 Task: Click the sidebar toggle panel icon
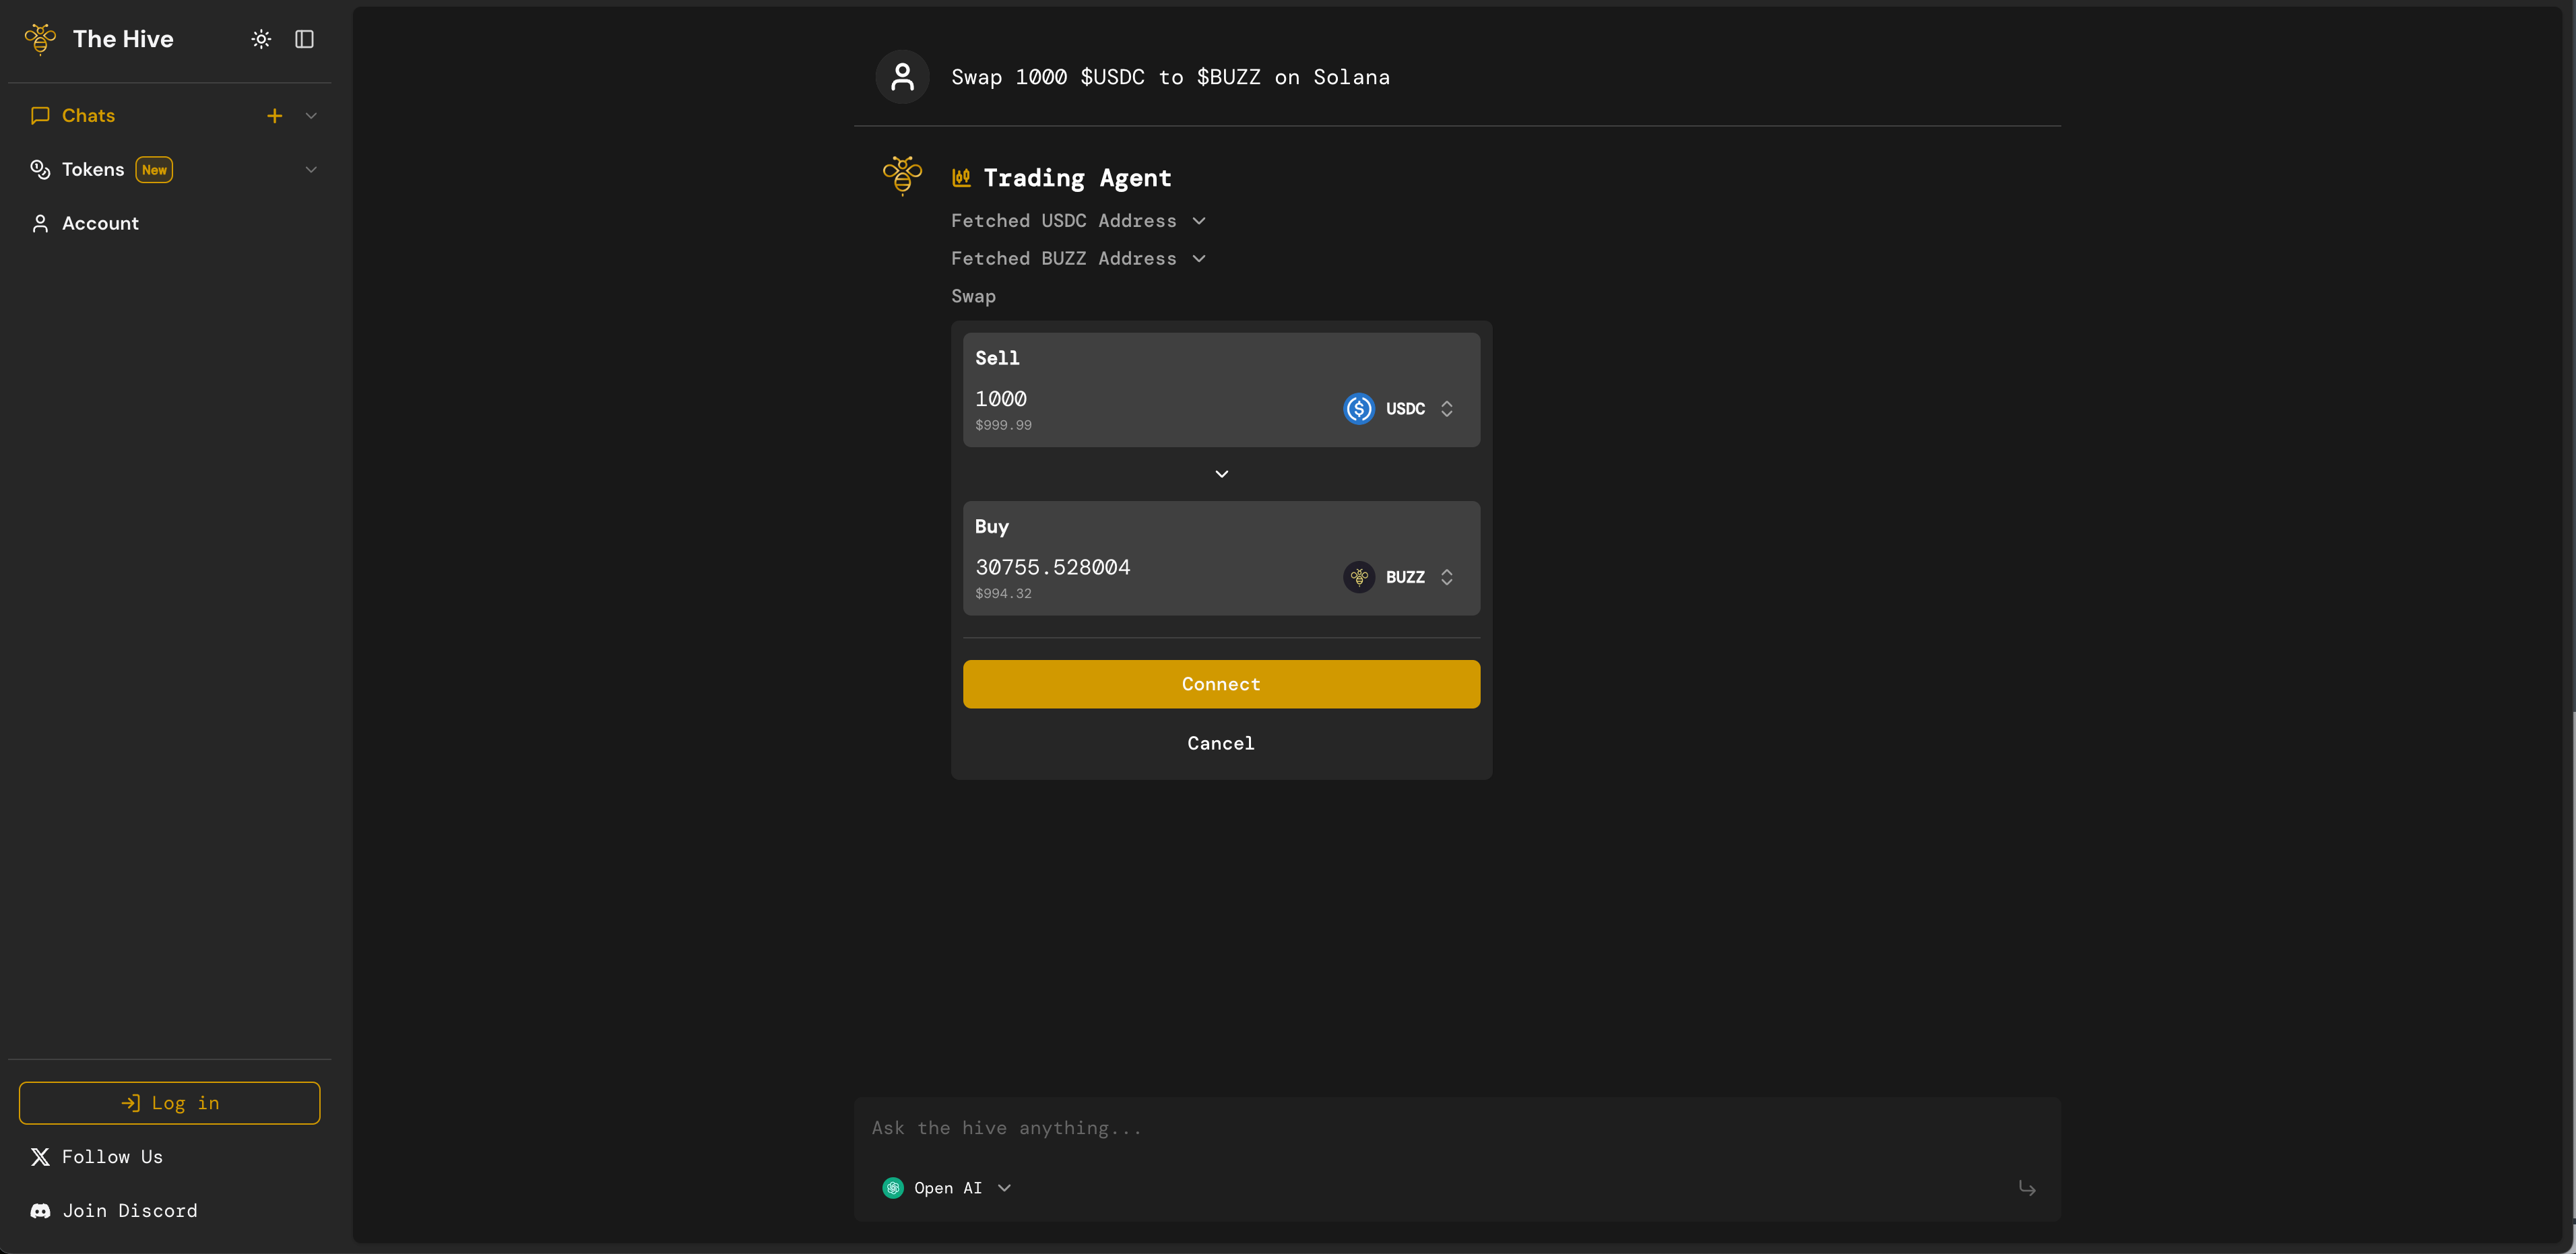[302, 38]
